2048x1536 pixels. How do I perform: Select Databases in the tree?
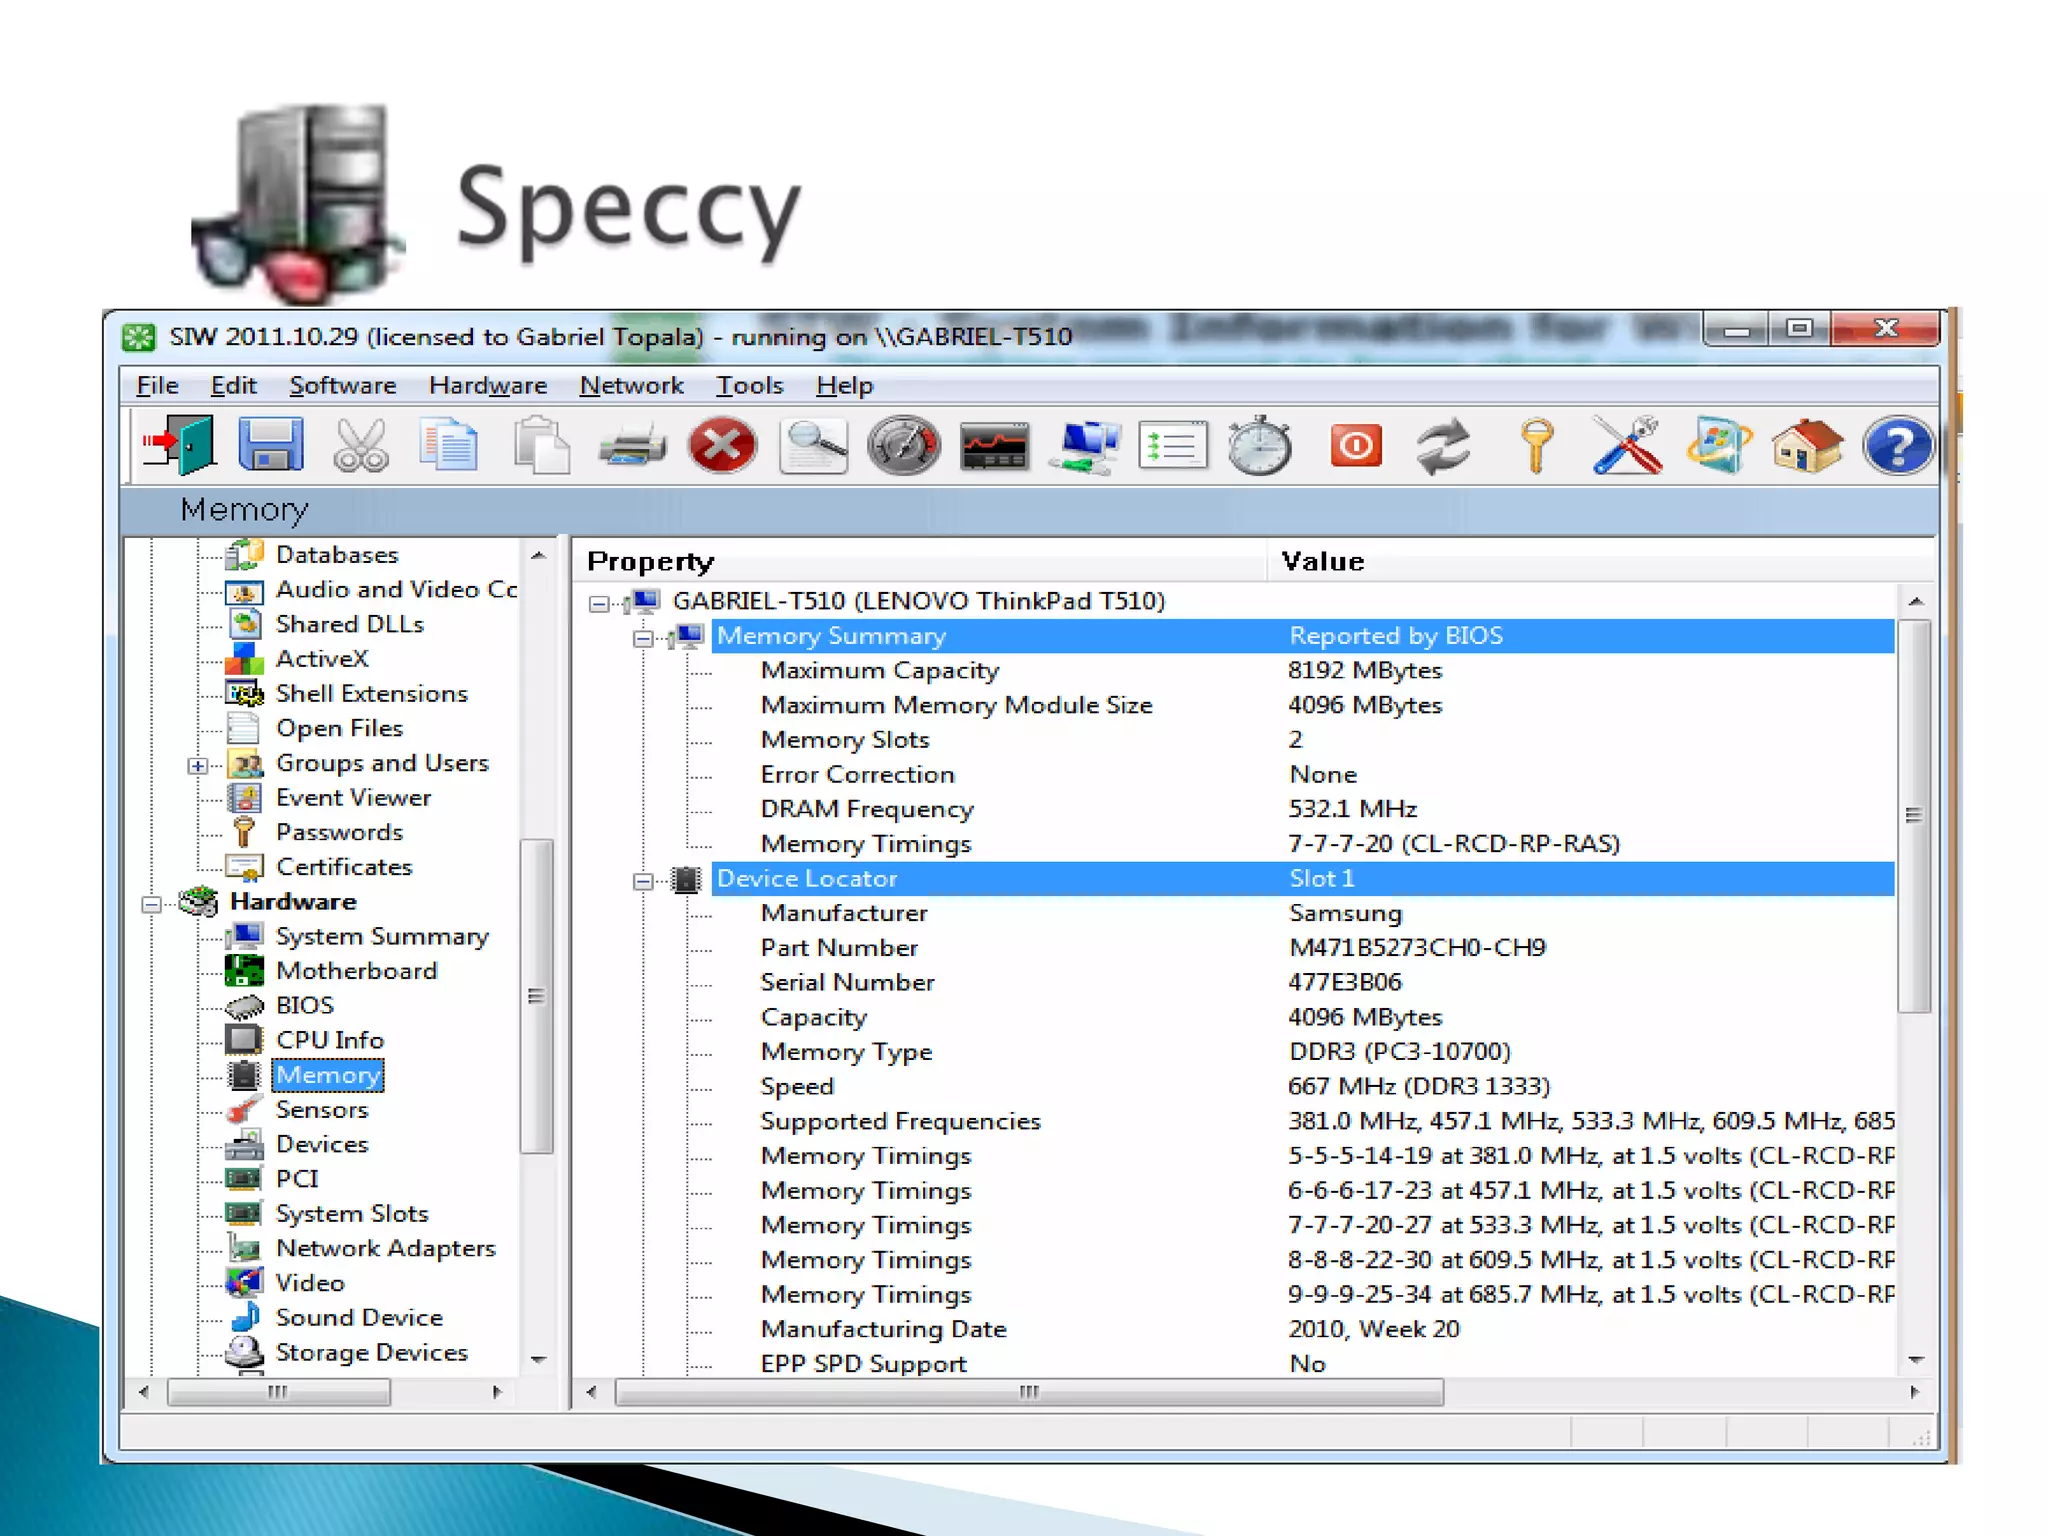point(337,555)
